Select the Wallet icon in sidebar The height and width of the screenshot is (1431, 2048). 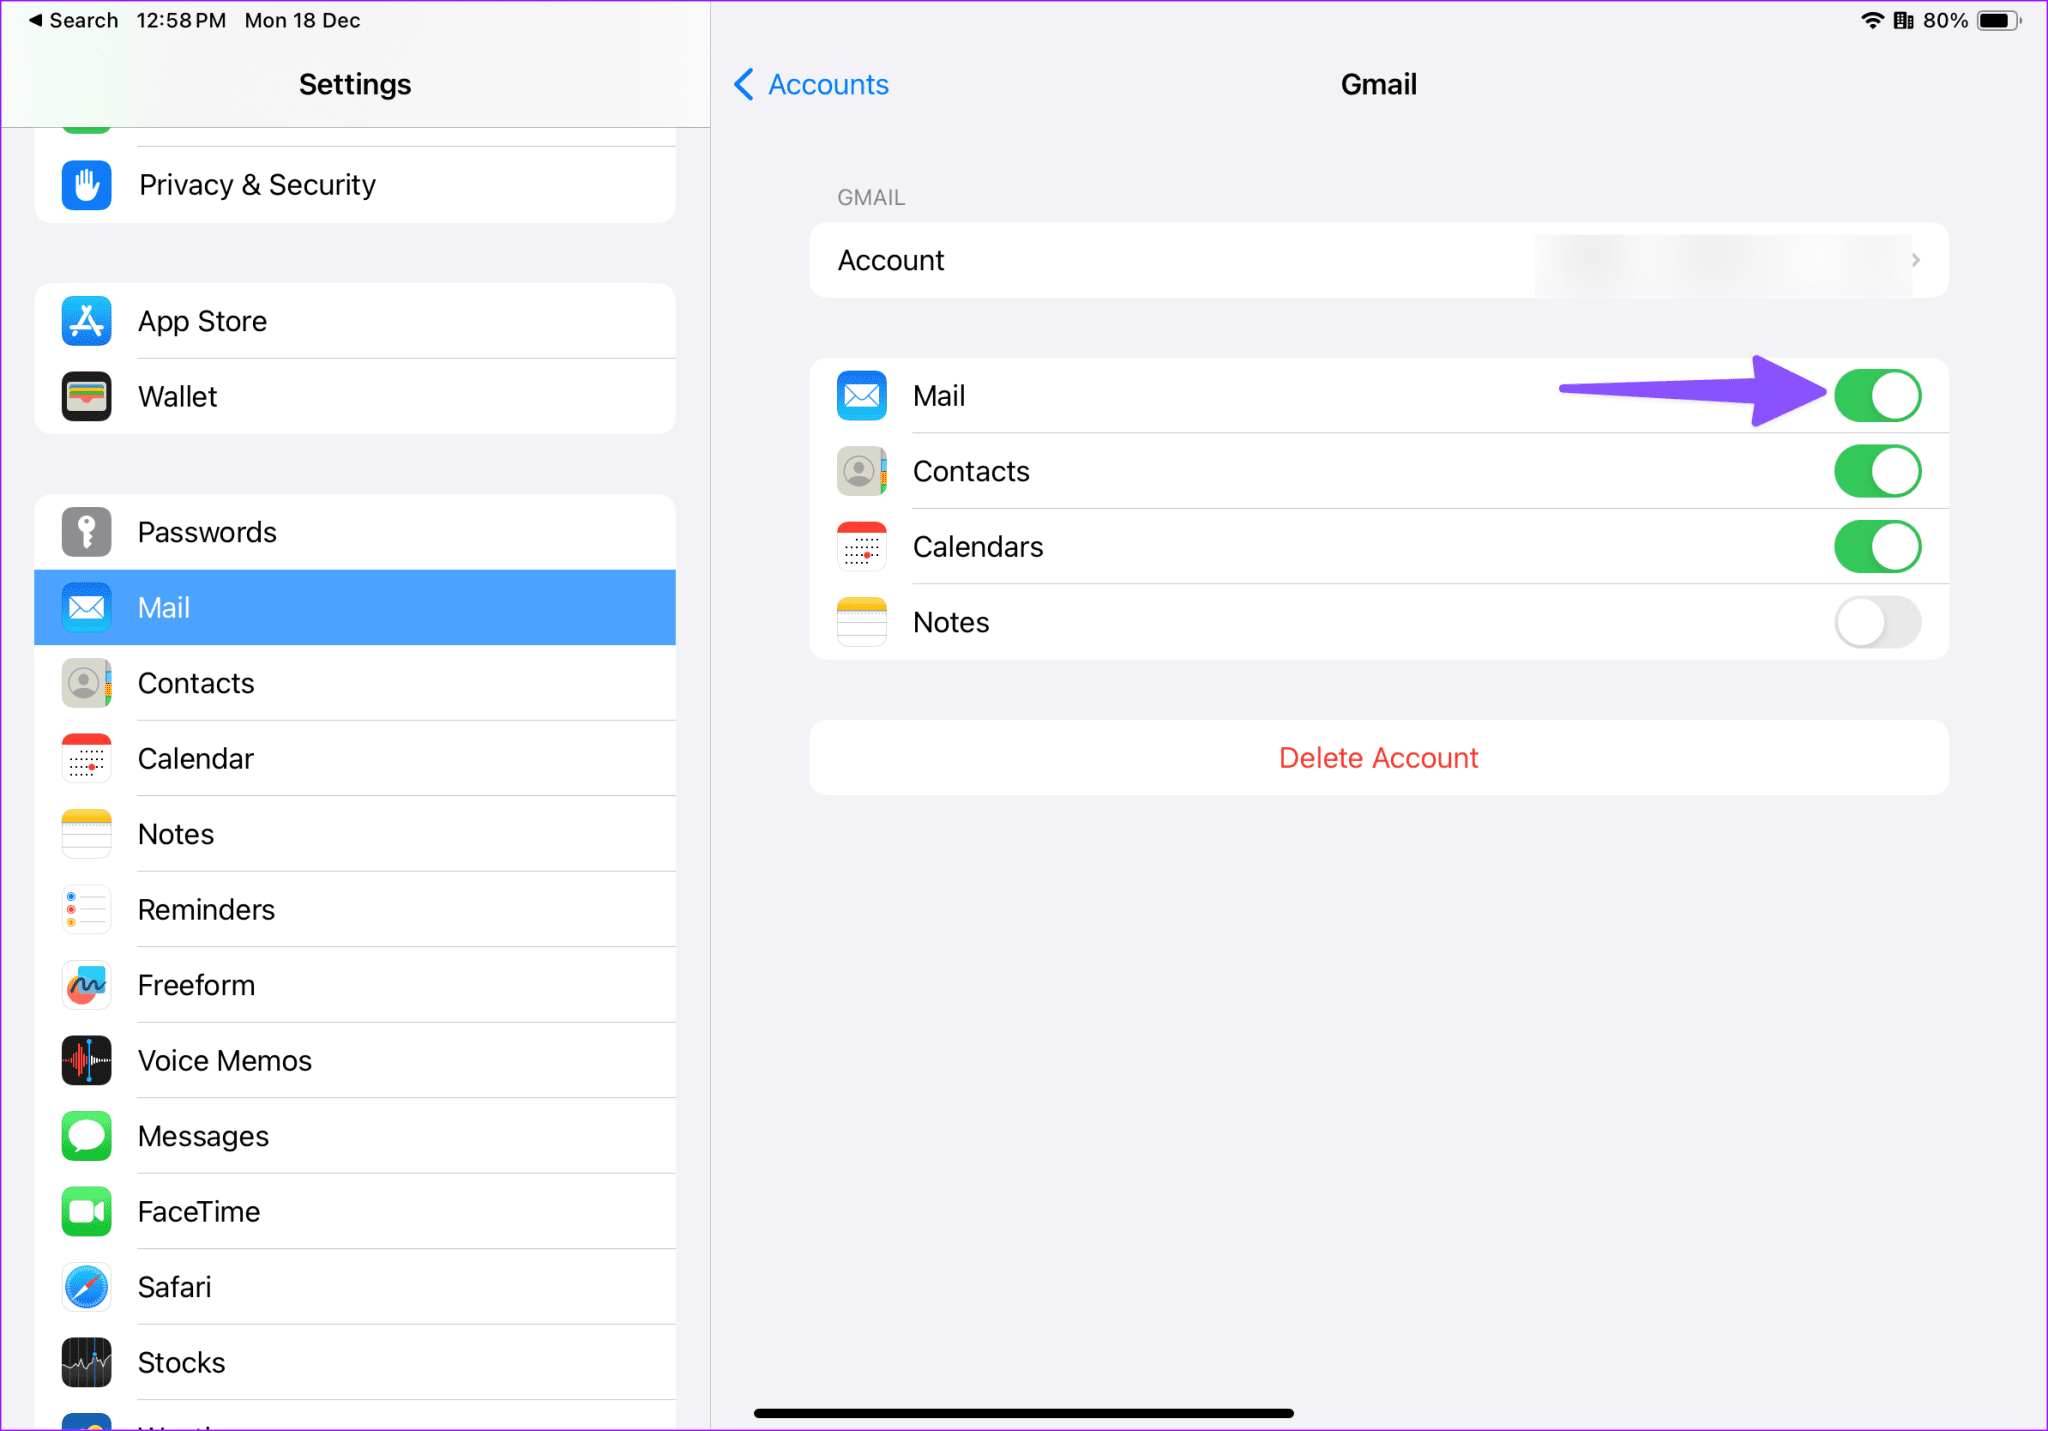coord(86,396)
